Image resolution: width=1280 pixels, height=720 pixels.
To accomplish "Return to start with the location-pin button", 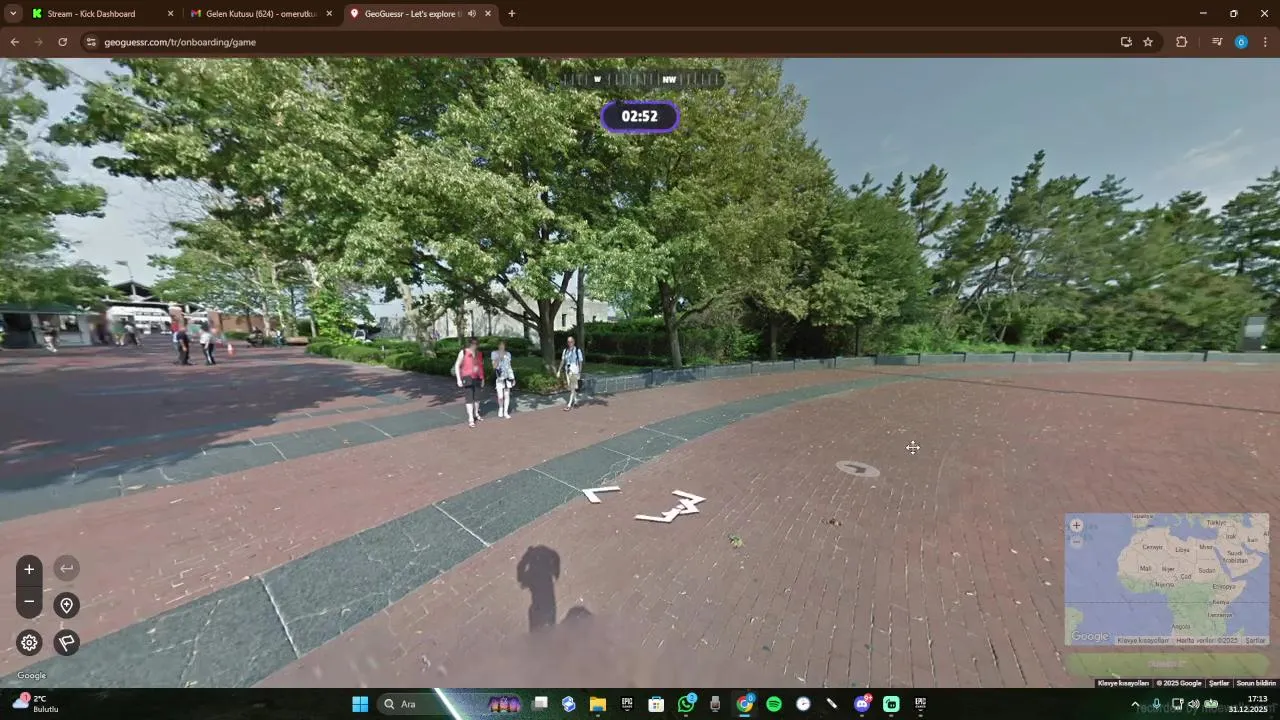I will tap(66, 605).
